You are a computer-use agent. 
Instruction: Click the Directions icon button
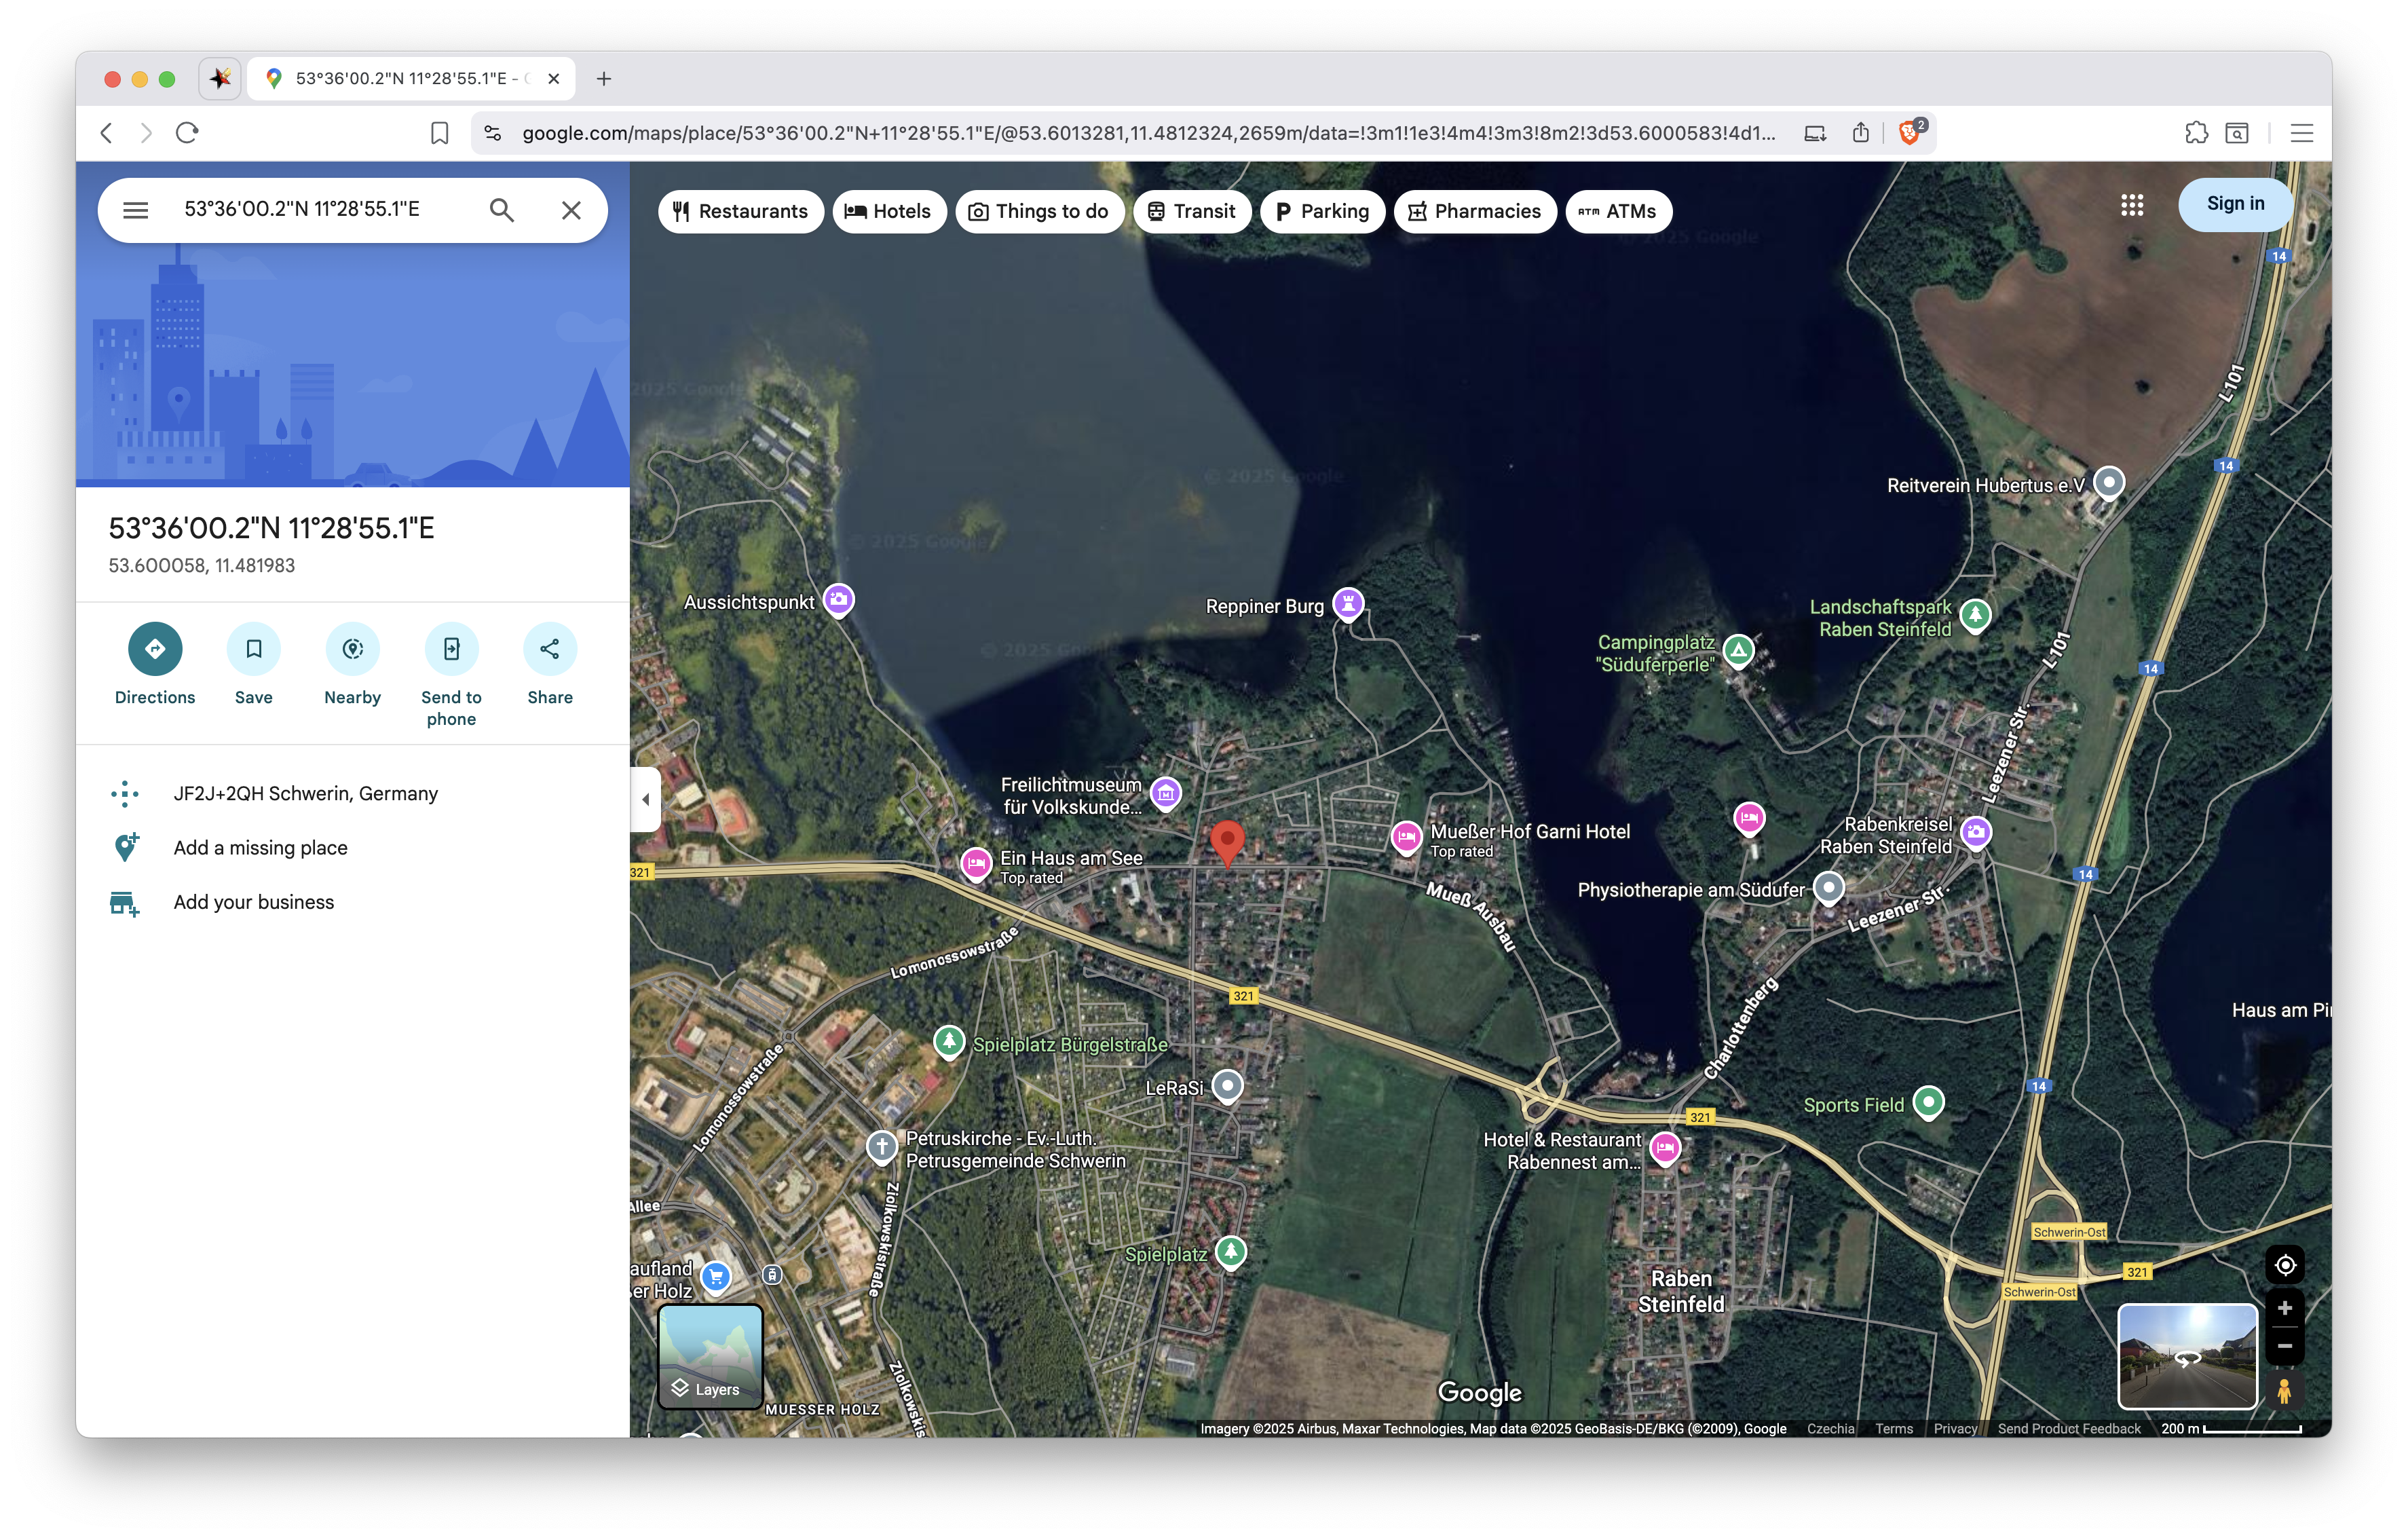click(x=155, y=649)
